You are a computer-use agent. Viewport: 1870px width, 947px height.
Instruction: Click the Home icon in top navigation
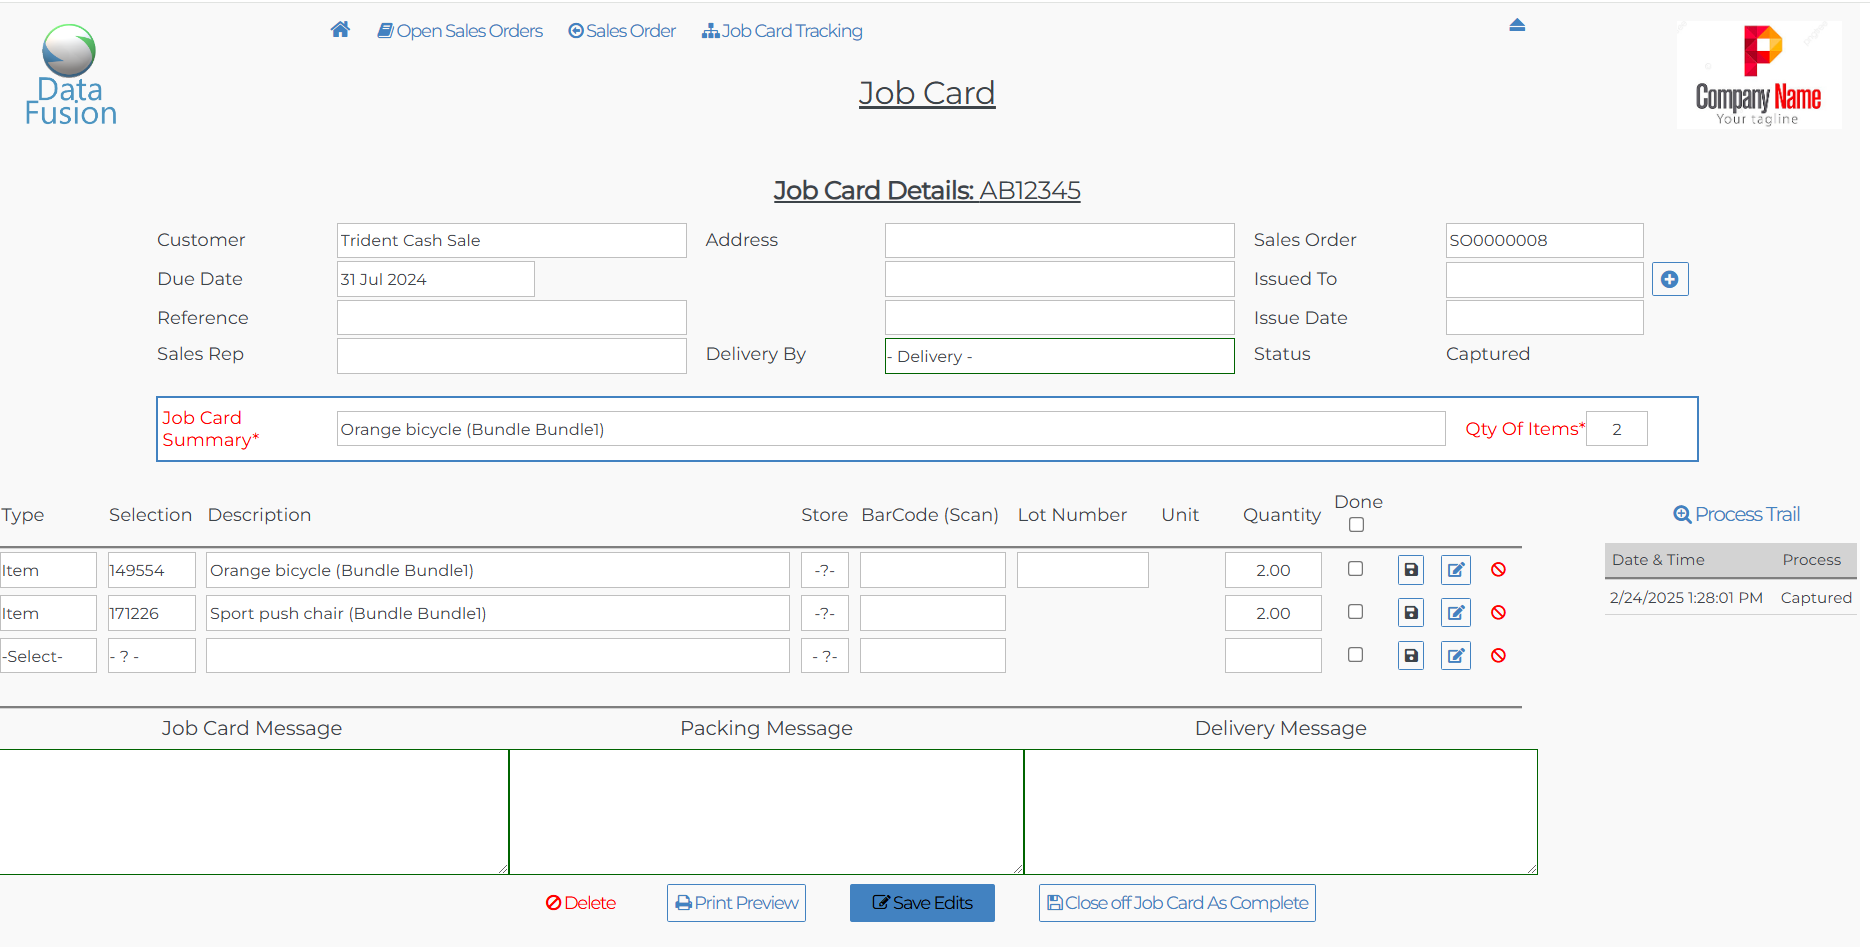[x=340, y=30]
